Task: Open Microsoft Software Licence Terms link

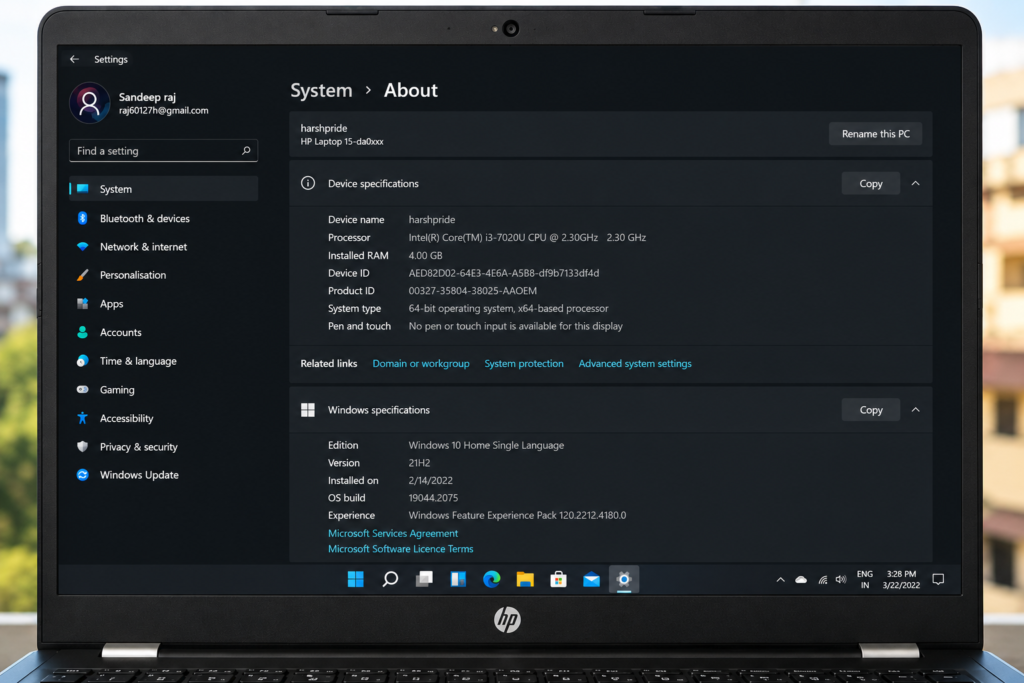Action: 400,549
